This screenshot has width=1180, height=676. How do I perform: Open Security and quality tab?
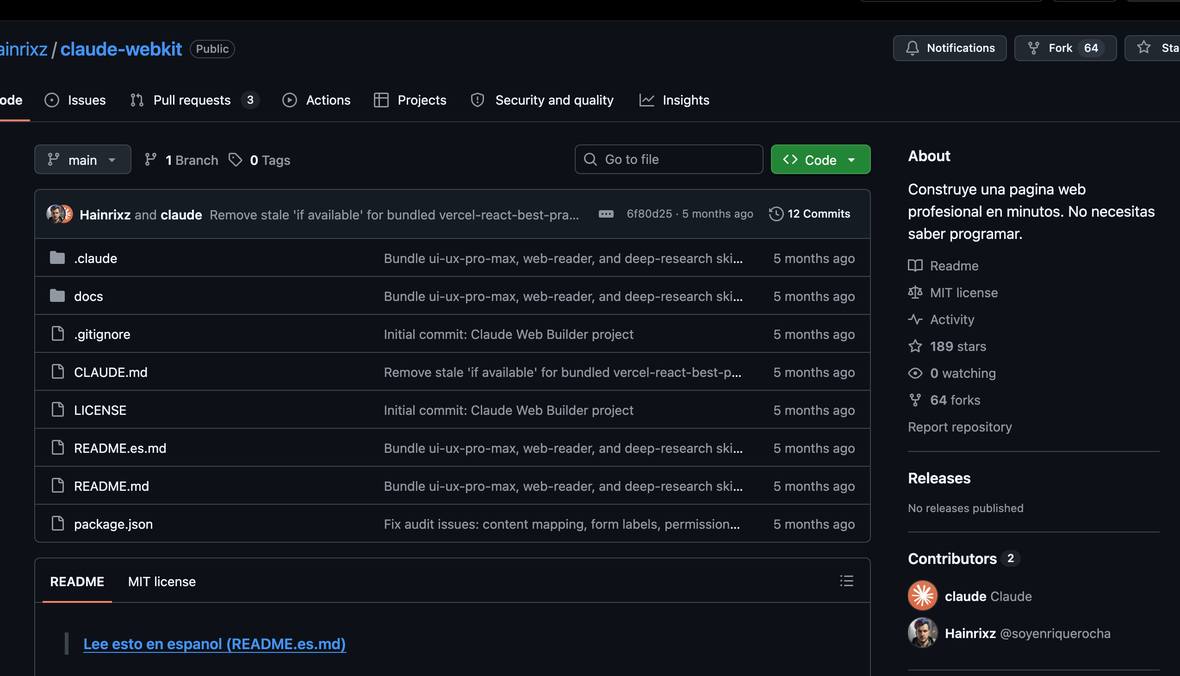542,100
